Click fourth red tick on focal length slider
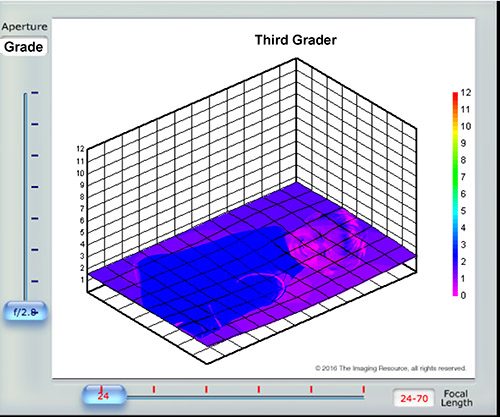 point(259,389)
